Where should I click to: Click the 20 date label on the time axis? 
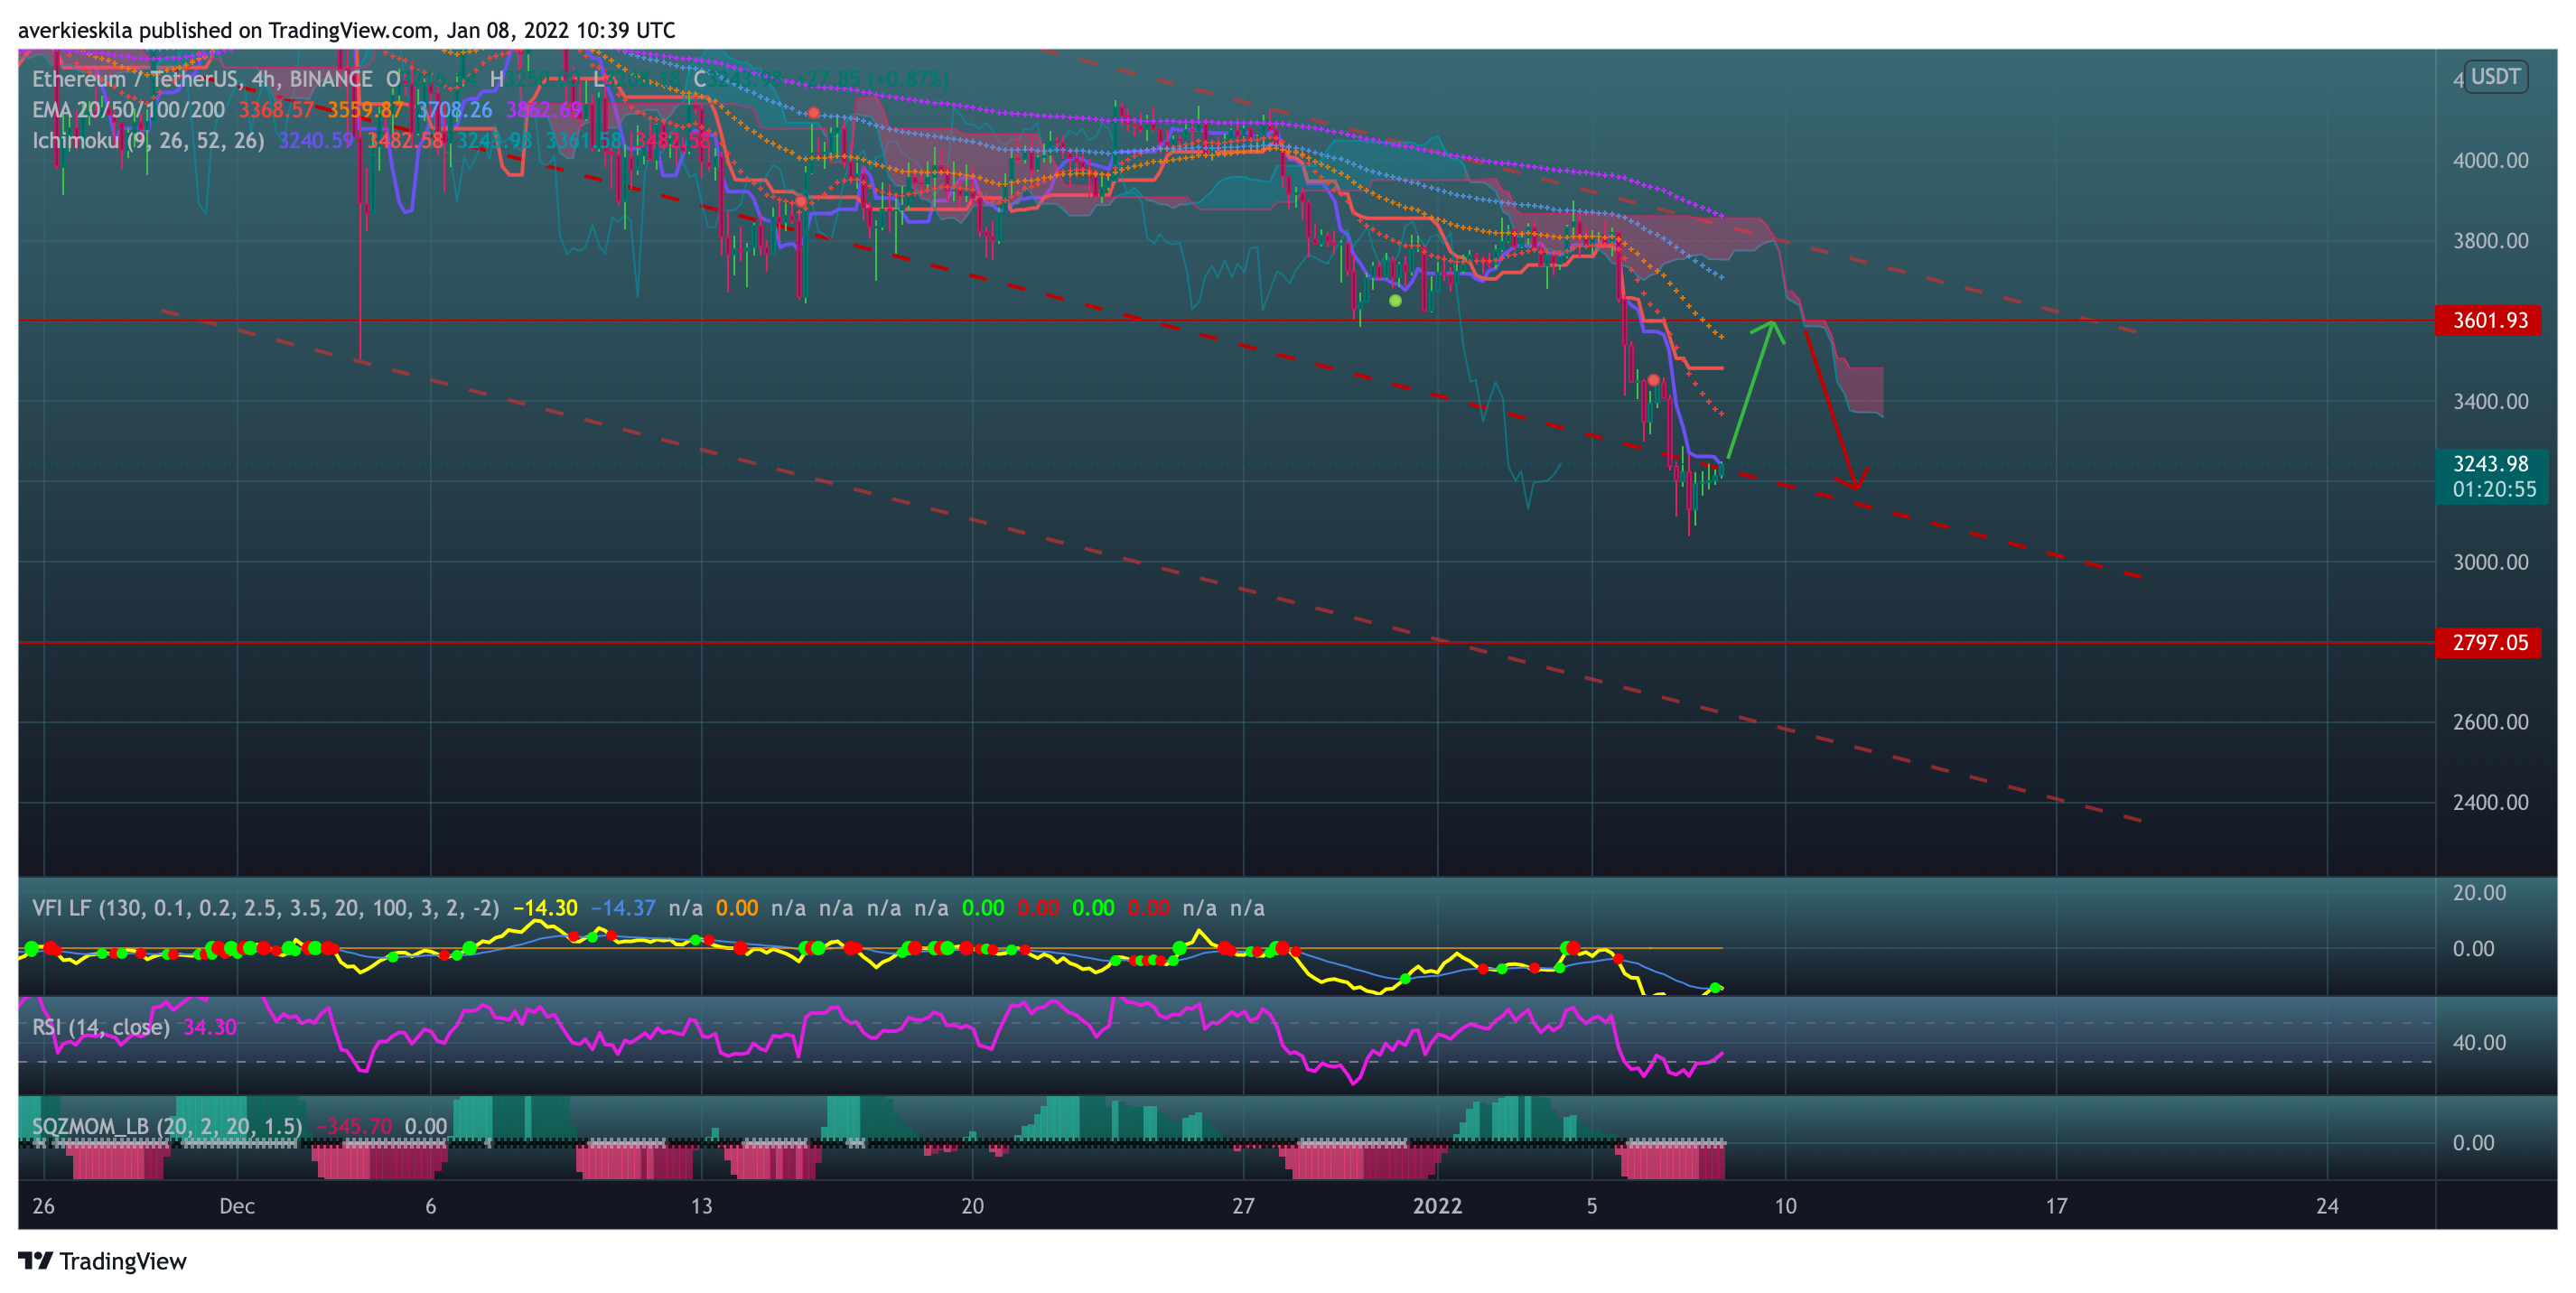pos(972,1206)
